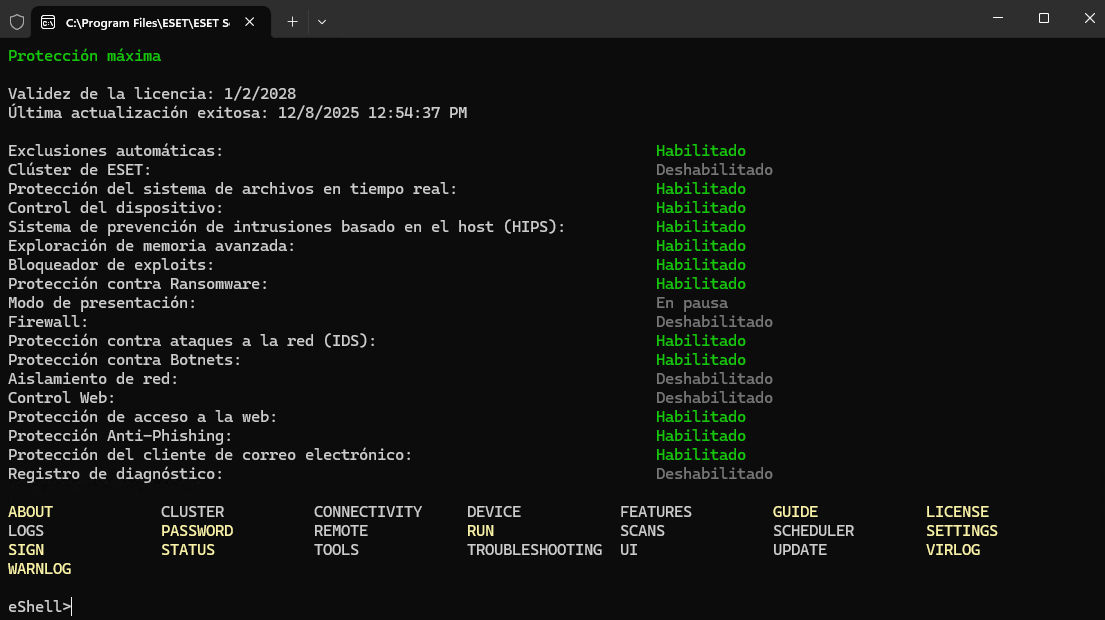Maximize the terminal window
1105x620 pixels.
1043,18
